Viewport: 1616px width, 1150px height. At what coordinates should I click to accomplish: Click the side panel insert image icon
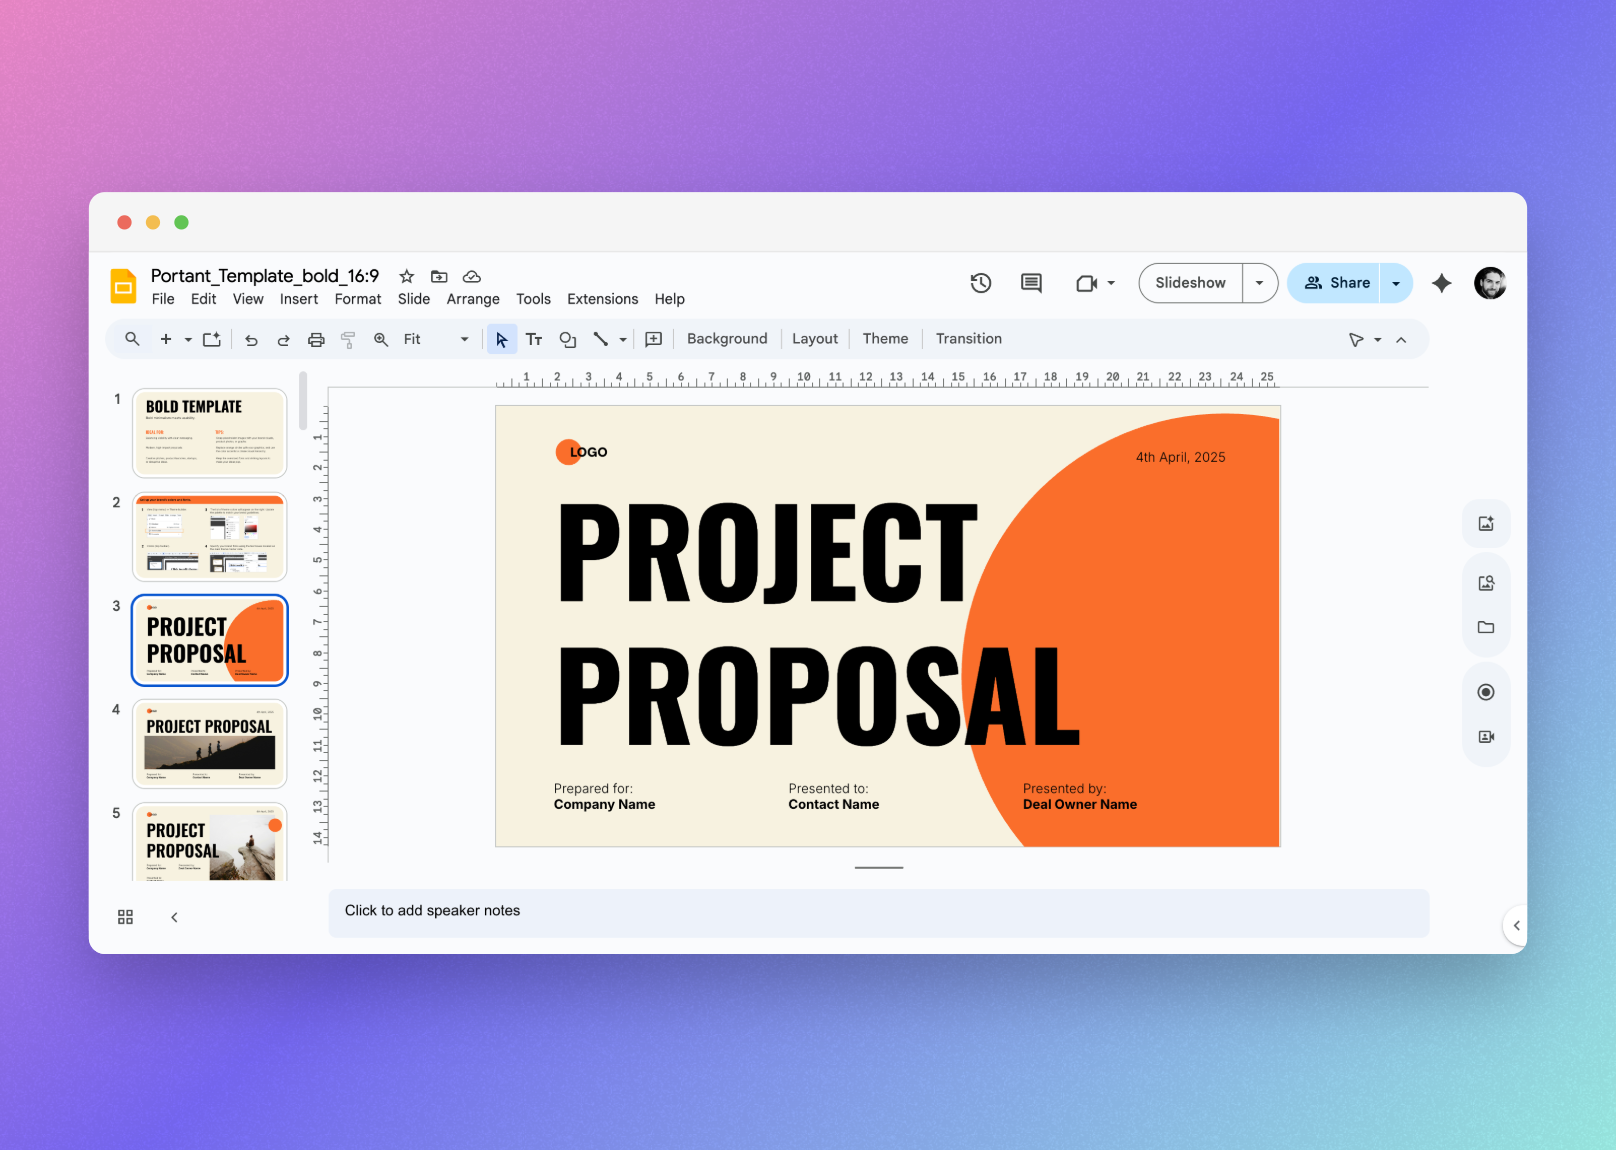click(1486, 523)
